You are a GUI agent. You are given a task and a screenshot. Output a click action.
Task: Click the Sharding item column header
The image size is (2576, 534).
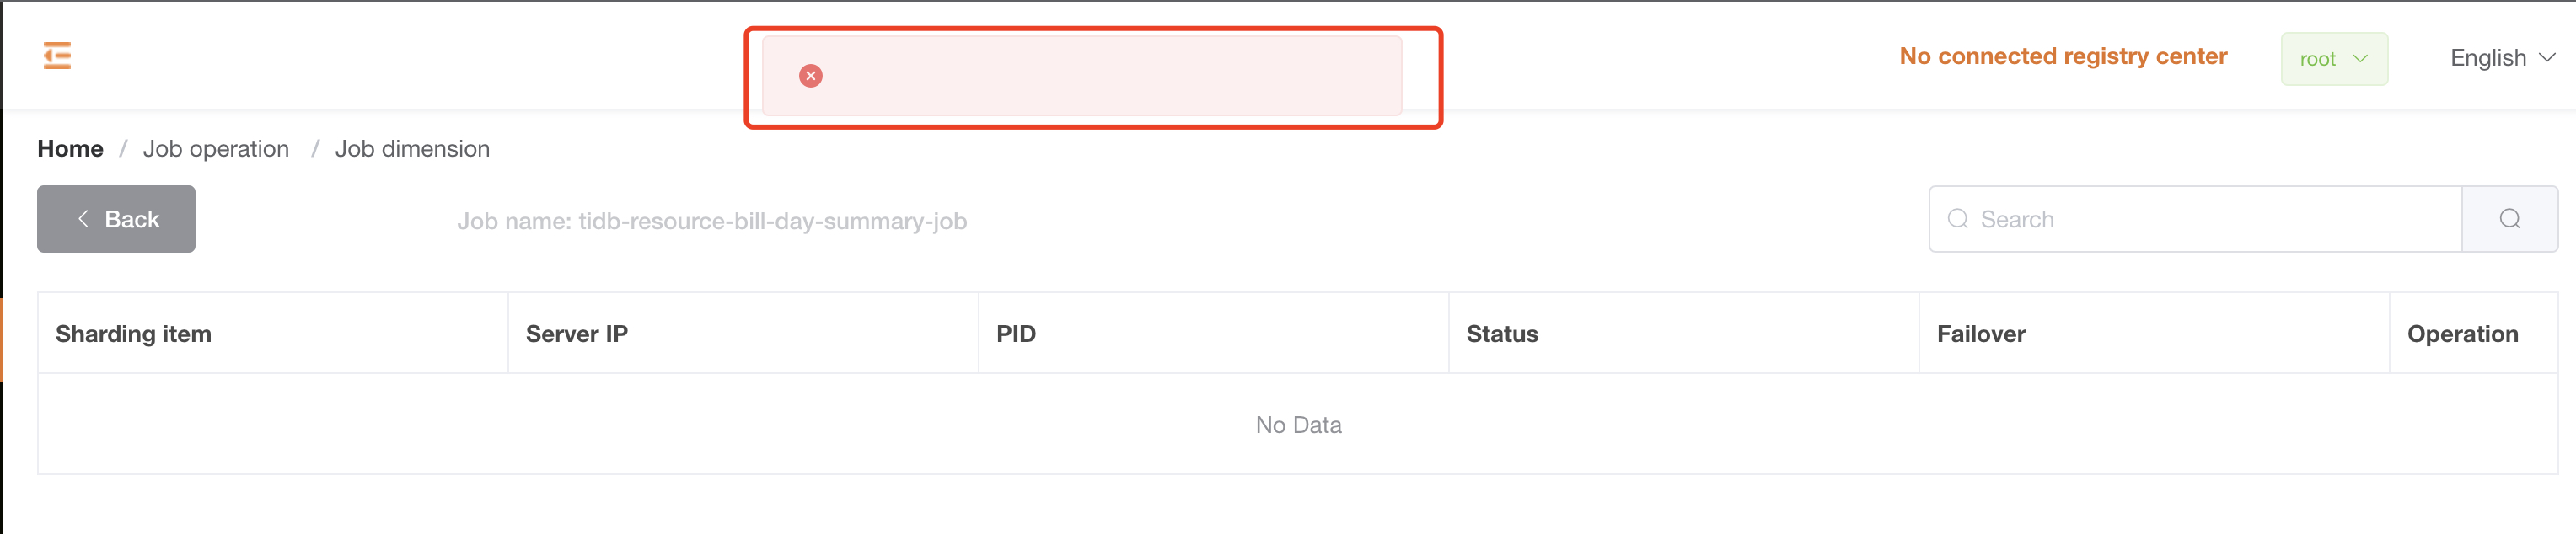133,333
